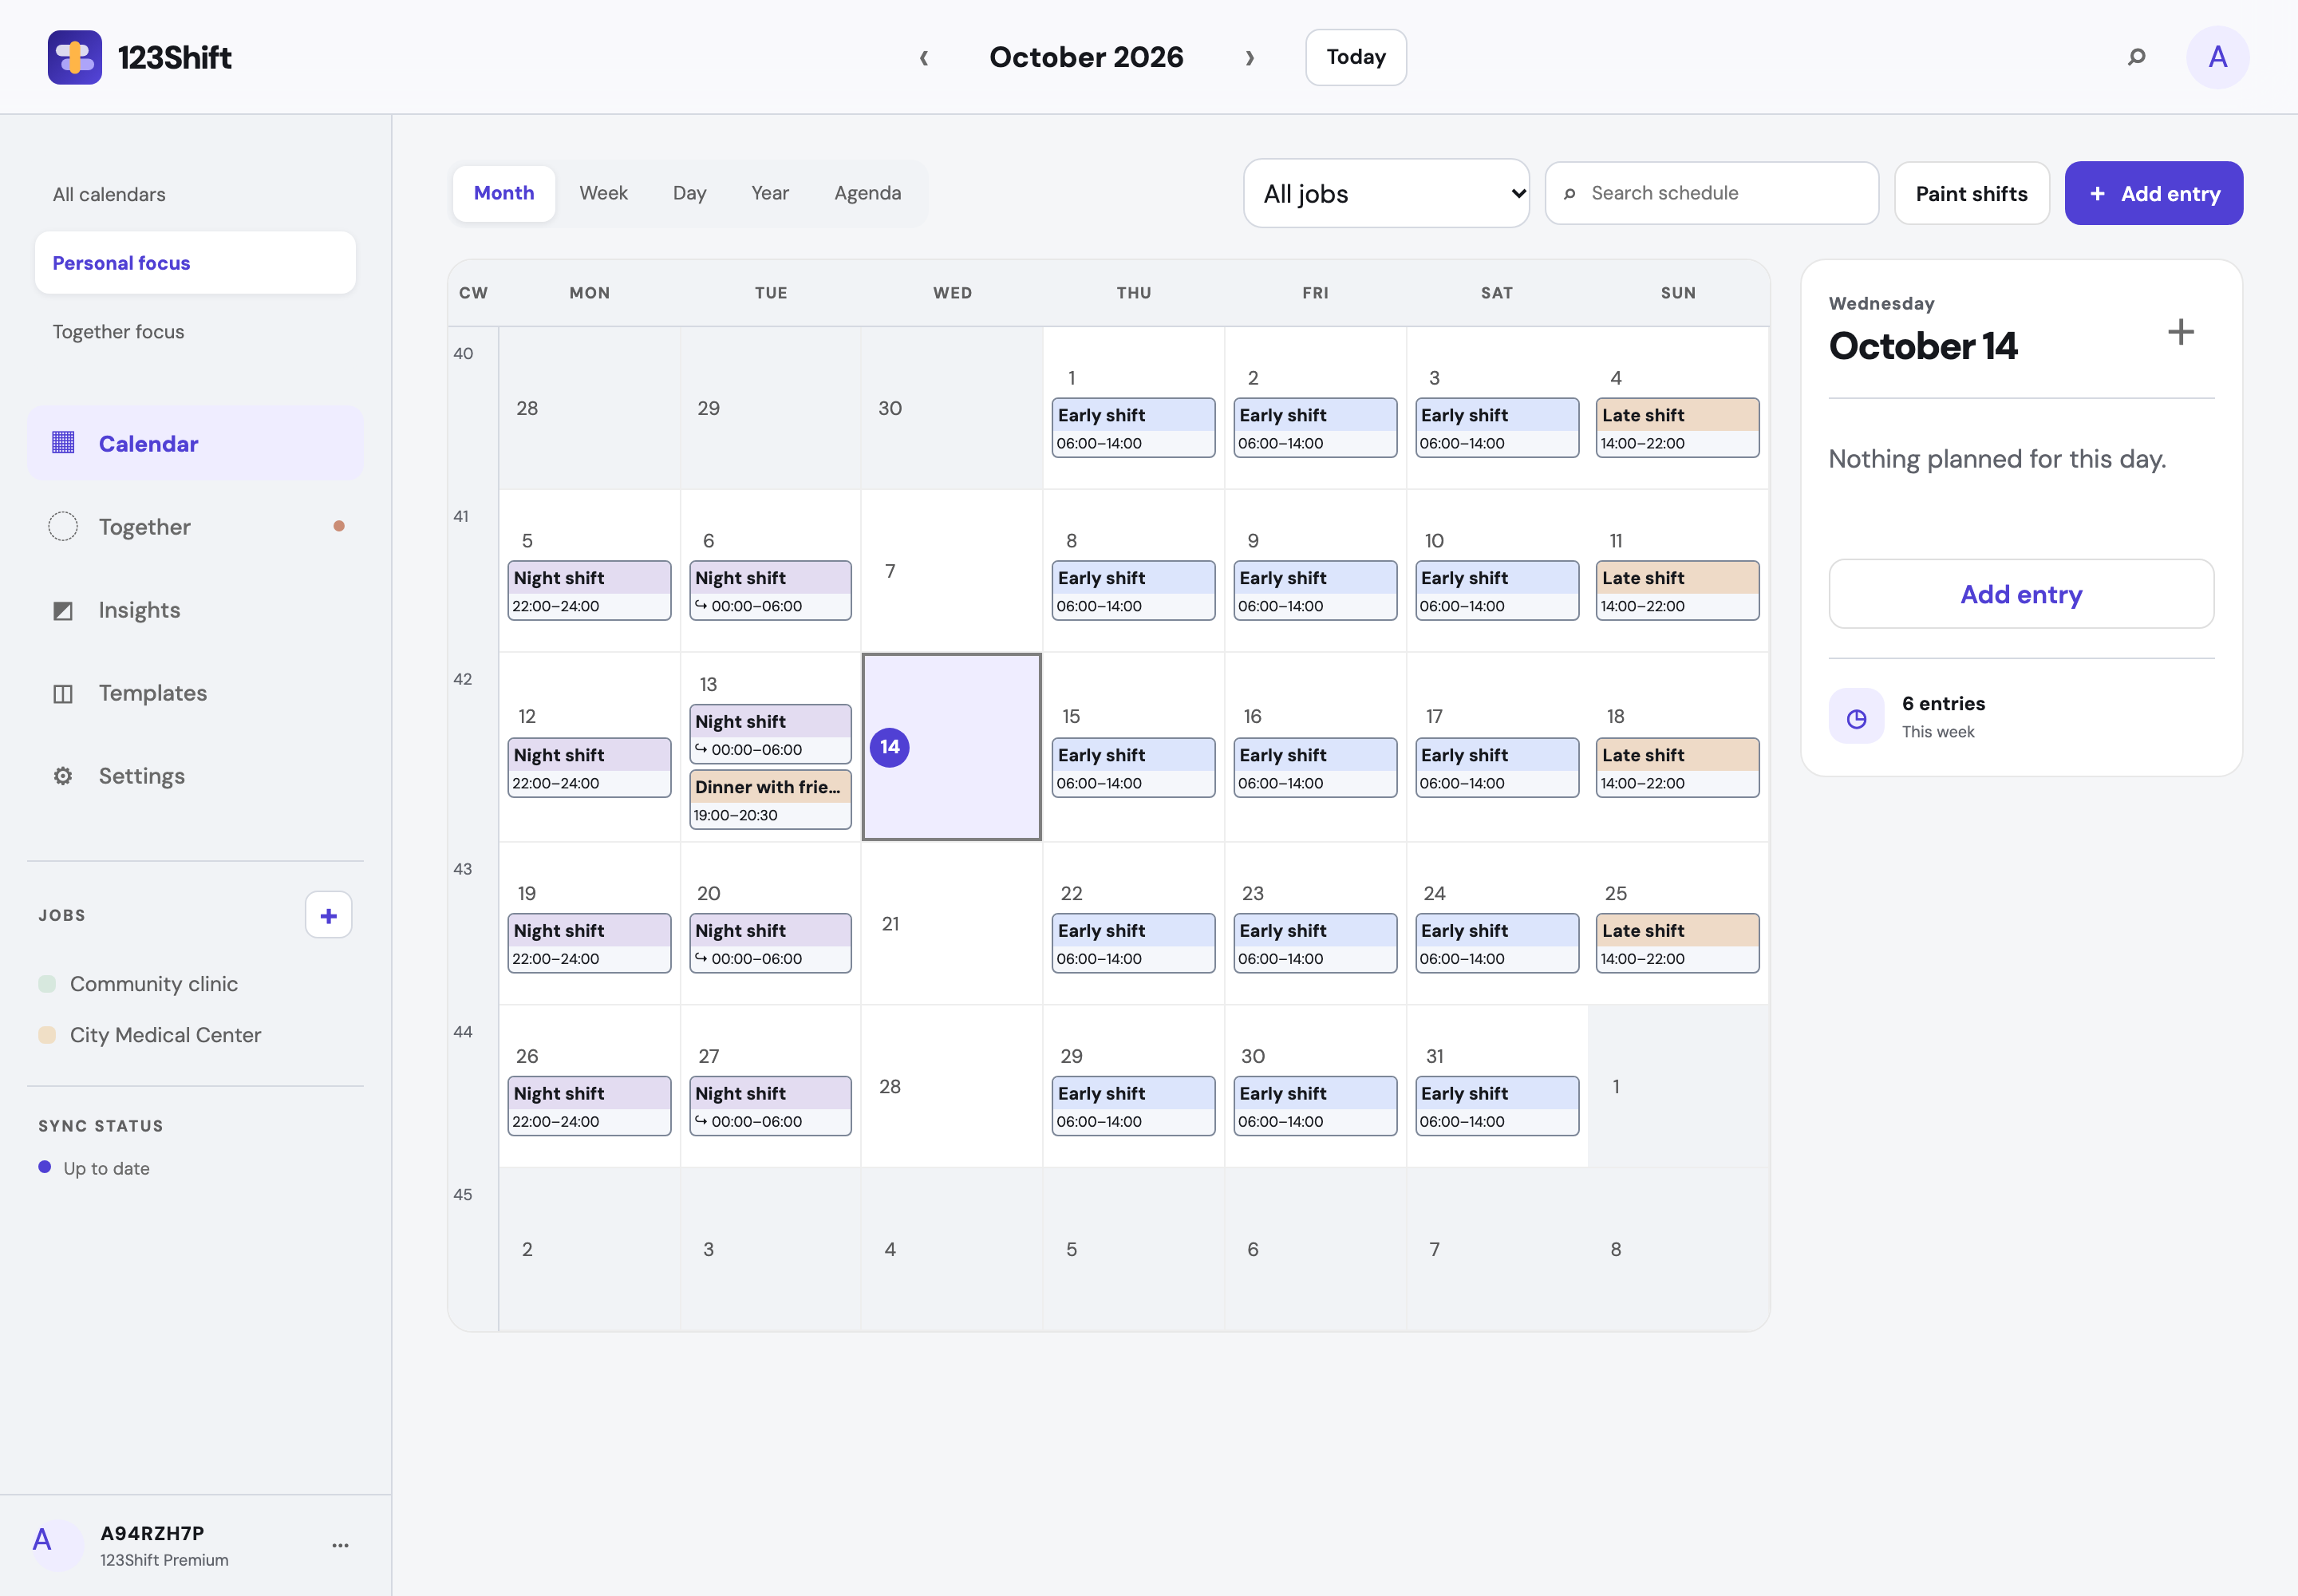Open Night shift 00:00–06:00 on October 27
The image size is (2298, 1596).
coord(770,1106)
